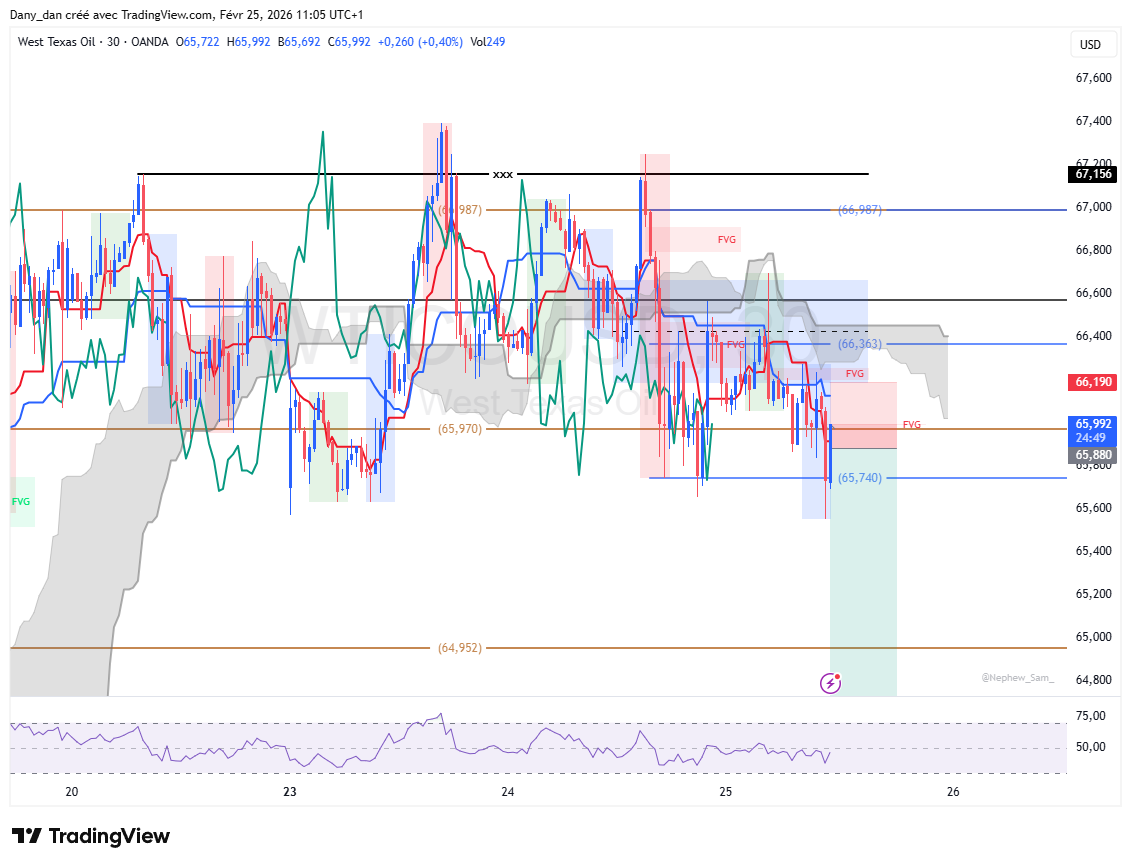Select the C65,992 close value
The width and height of the screenshot is (1131, 866).
(x=349, y=42)
